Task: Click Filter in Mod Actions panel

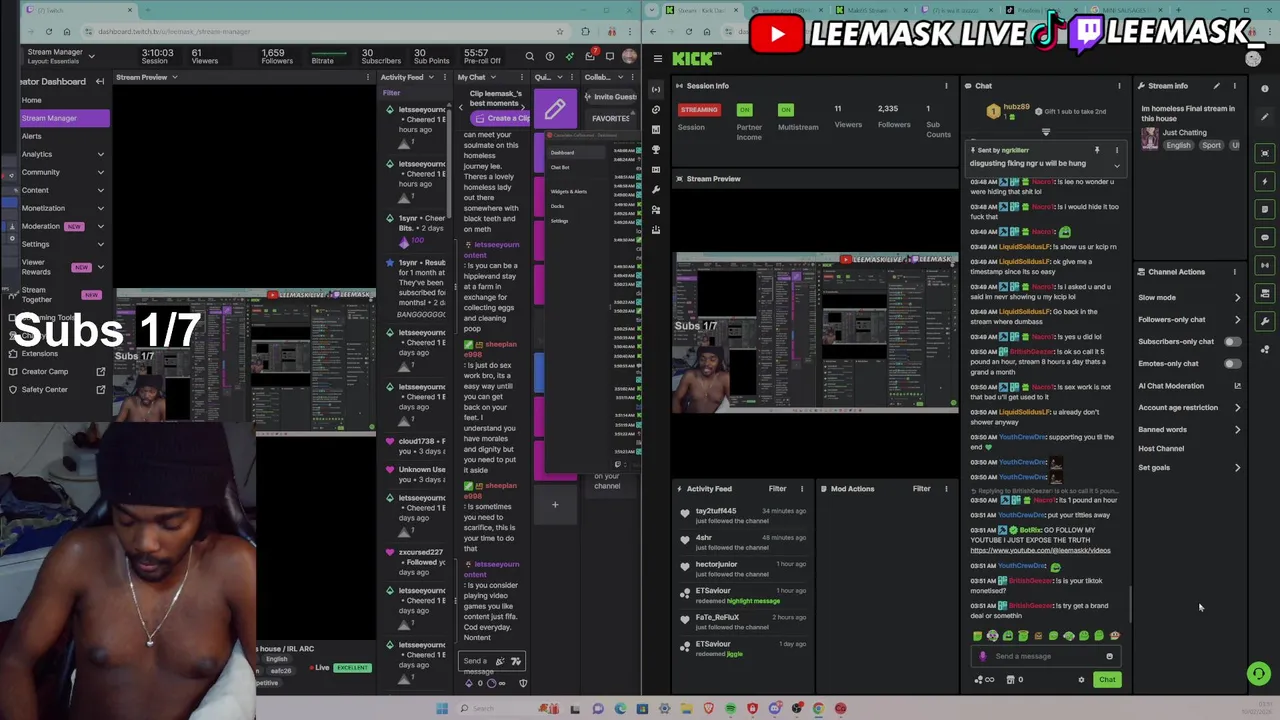Action: tap(921, 489)
